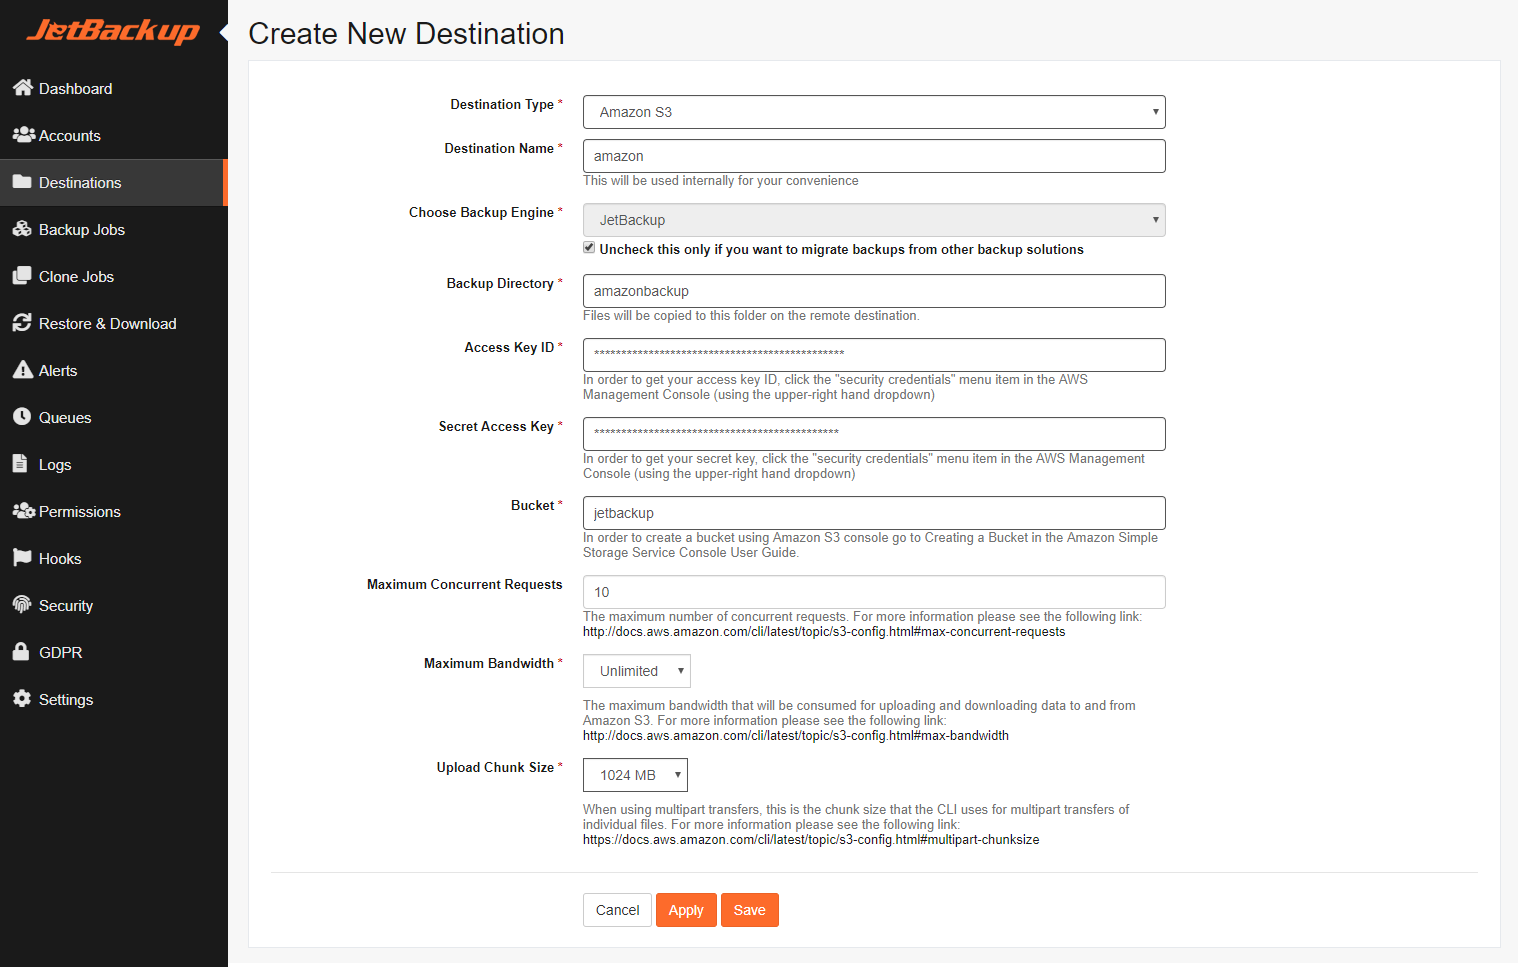Screen dimensions: 1518x967
Task: Click the Security fingerprint icon
Action: point(22,605)
